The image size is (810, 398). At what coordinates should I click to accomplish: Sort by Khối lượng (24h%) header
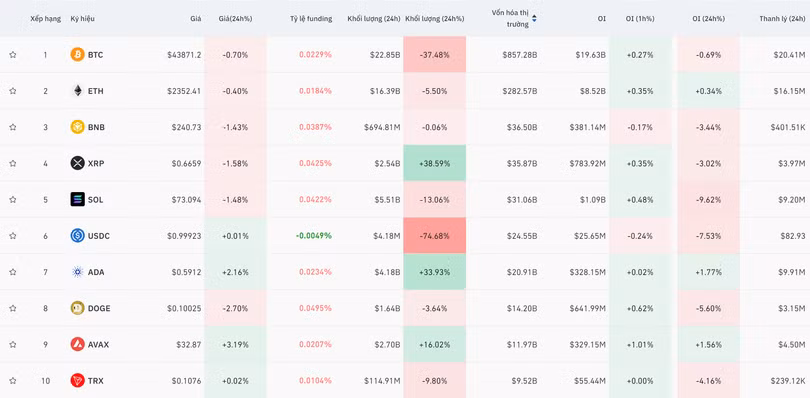(x=435, y=19)
